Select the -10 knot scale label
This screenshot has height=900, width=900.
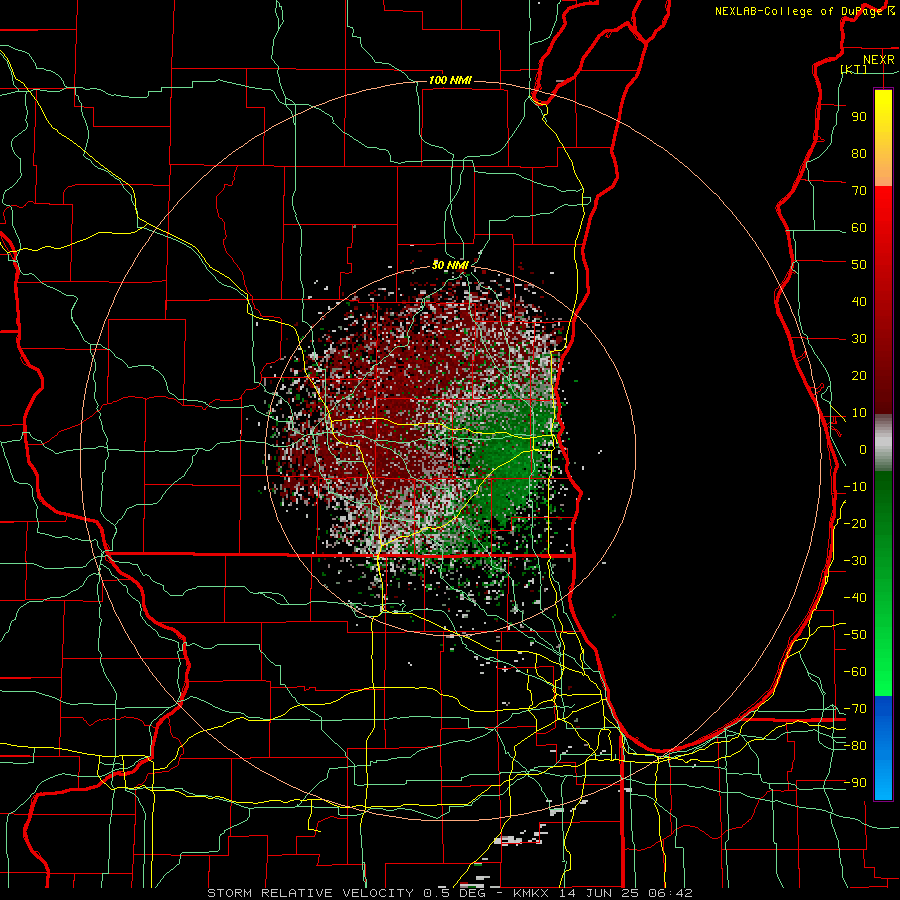(x=855, y=487)
